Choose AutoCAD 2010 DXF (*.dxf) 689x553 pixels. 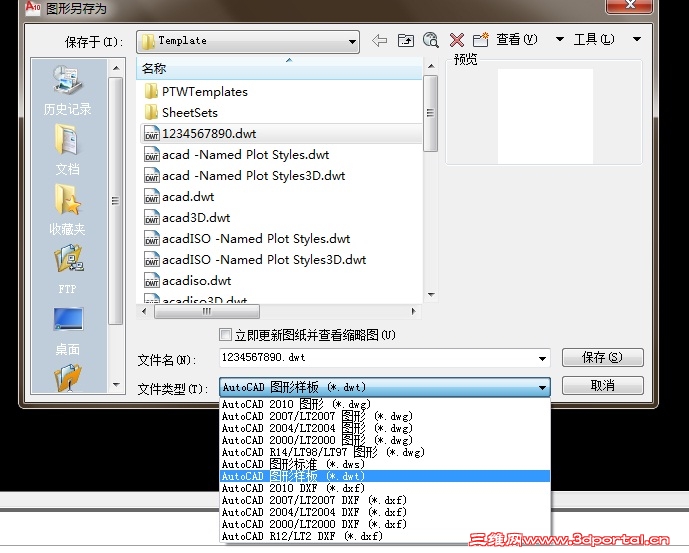click(384, 488)
